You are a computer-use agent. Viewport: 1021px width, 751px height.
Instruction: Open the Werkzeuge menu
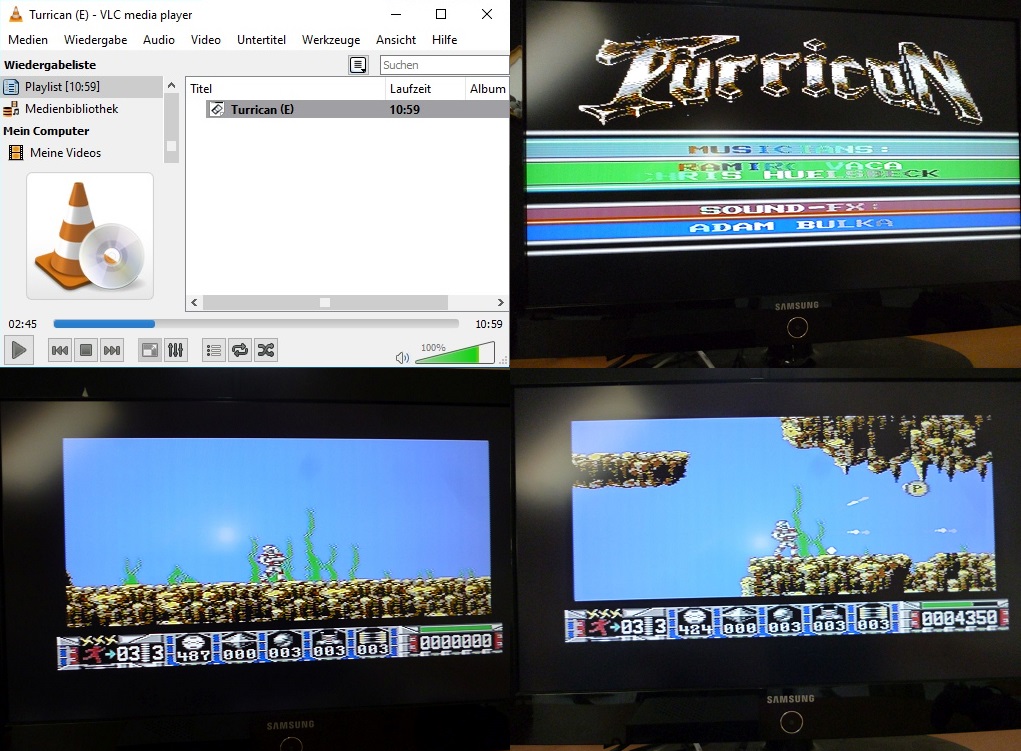click(x=331, y=40)
